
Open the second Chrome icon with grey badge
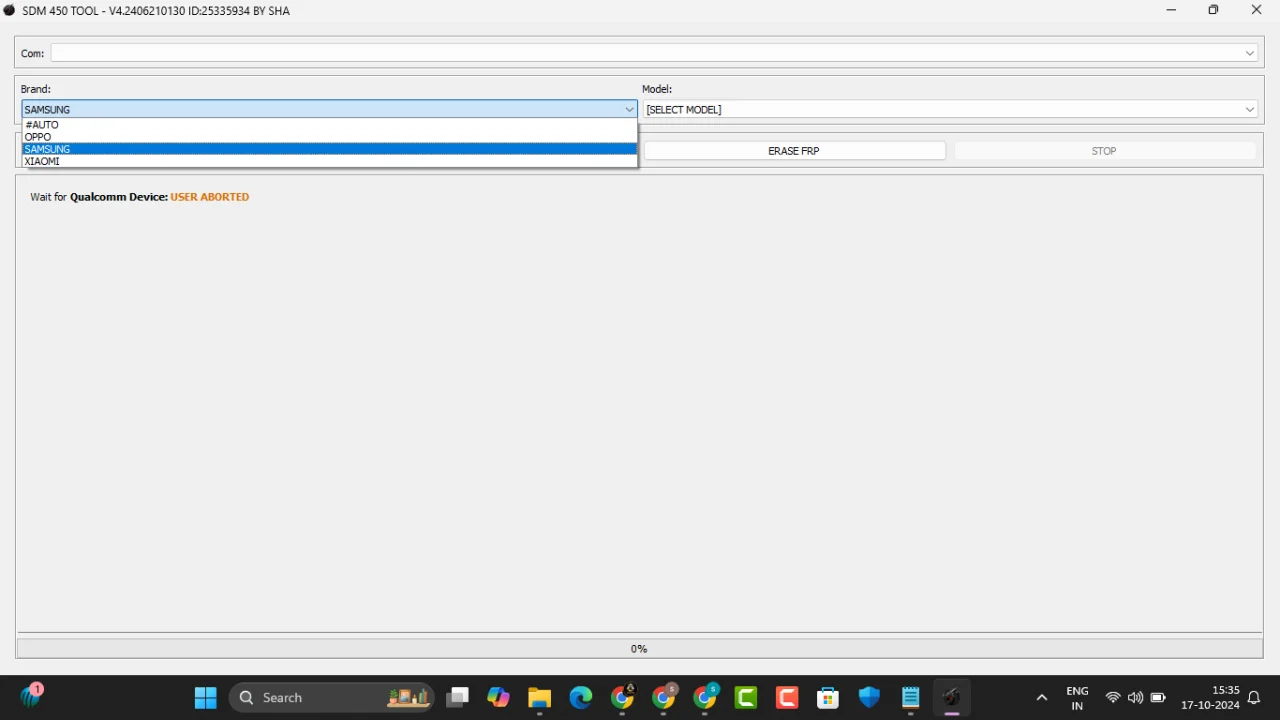664,697
